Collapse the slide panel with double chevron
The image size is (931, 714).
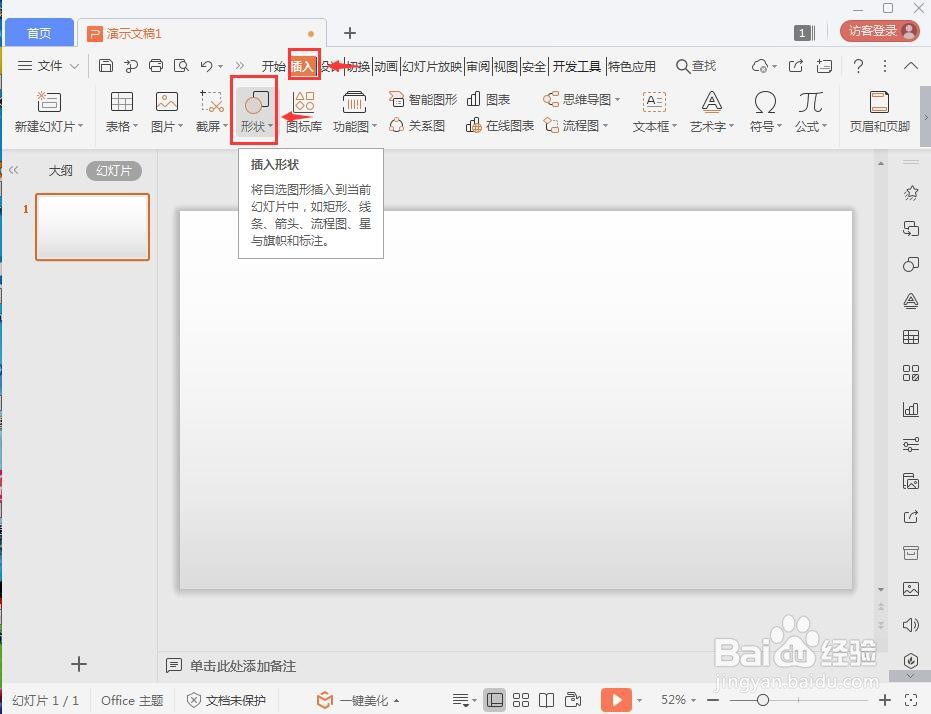click(x=14, y=170)
